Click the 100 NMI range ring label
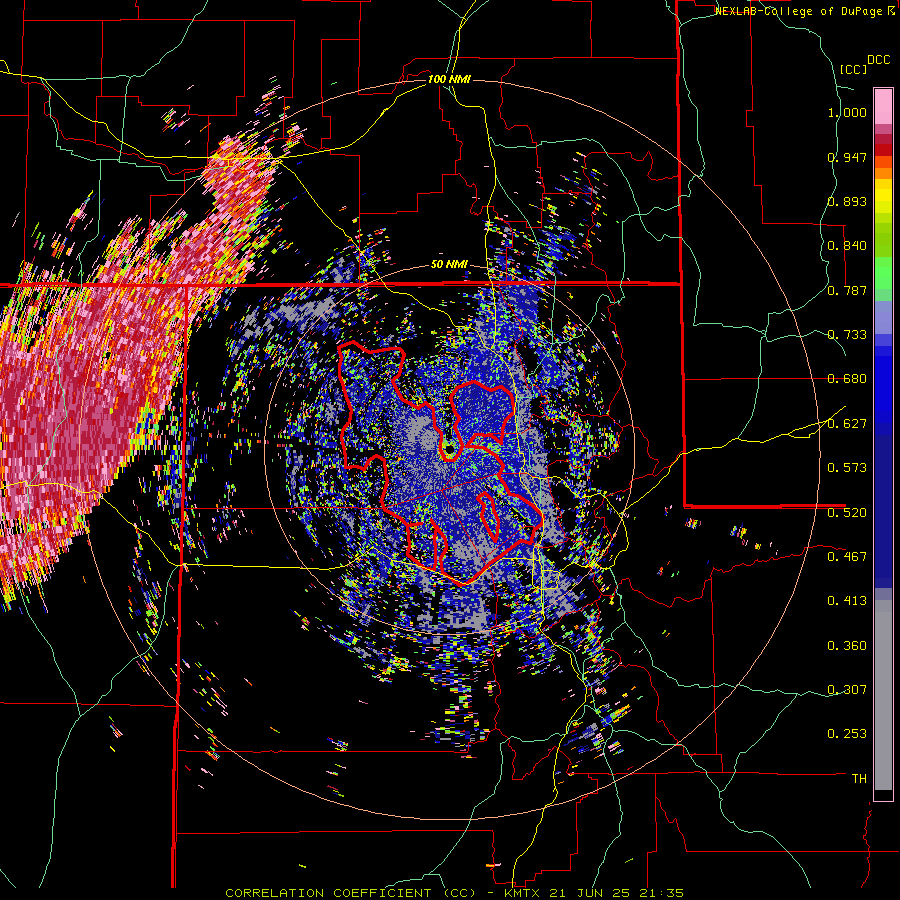This screenshot has height=900, width=900. click(x=449, y=79)
